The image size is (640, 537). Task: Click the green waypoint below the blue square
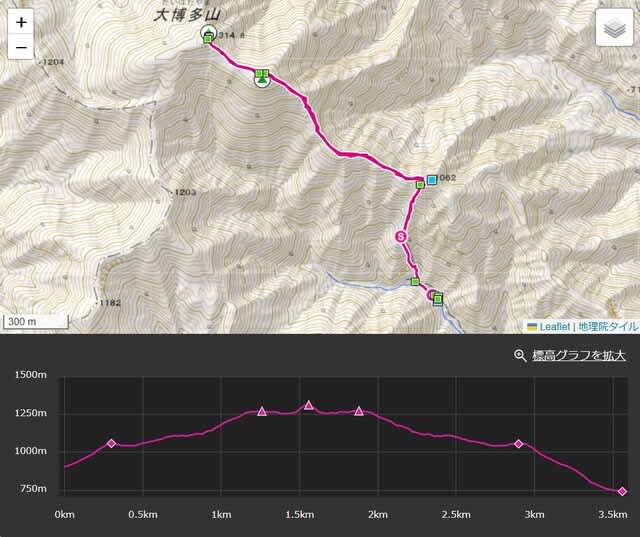[x=420, y=185]
